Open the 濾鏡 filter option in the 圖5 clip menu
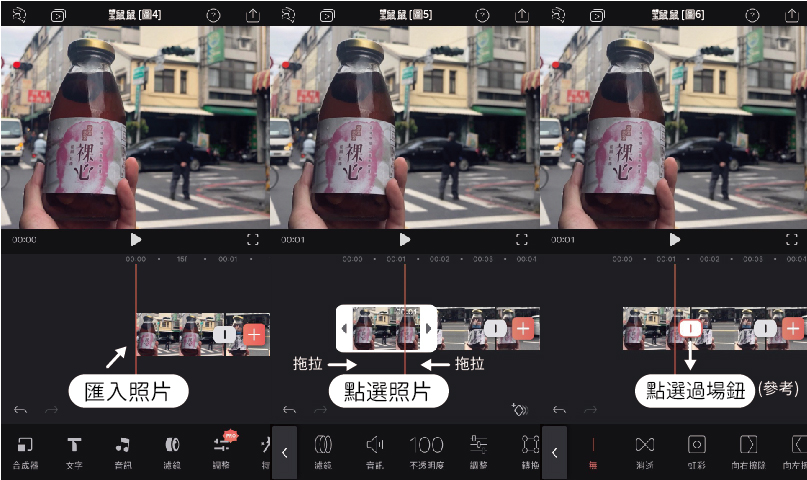 pyautogui.click(x=323, y=452)
